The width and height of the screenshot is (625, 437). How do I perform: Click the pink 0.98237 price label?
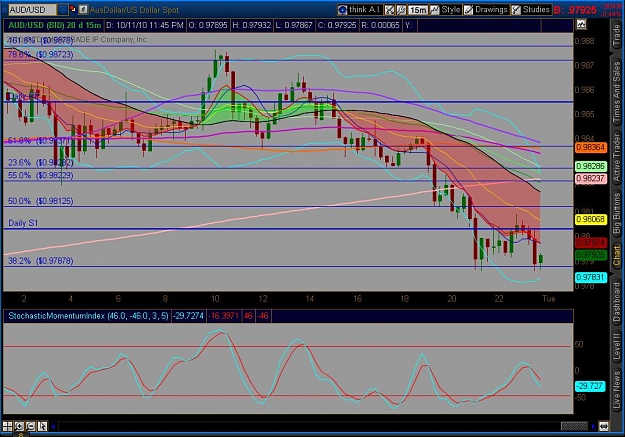(x=591, y=179)
